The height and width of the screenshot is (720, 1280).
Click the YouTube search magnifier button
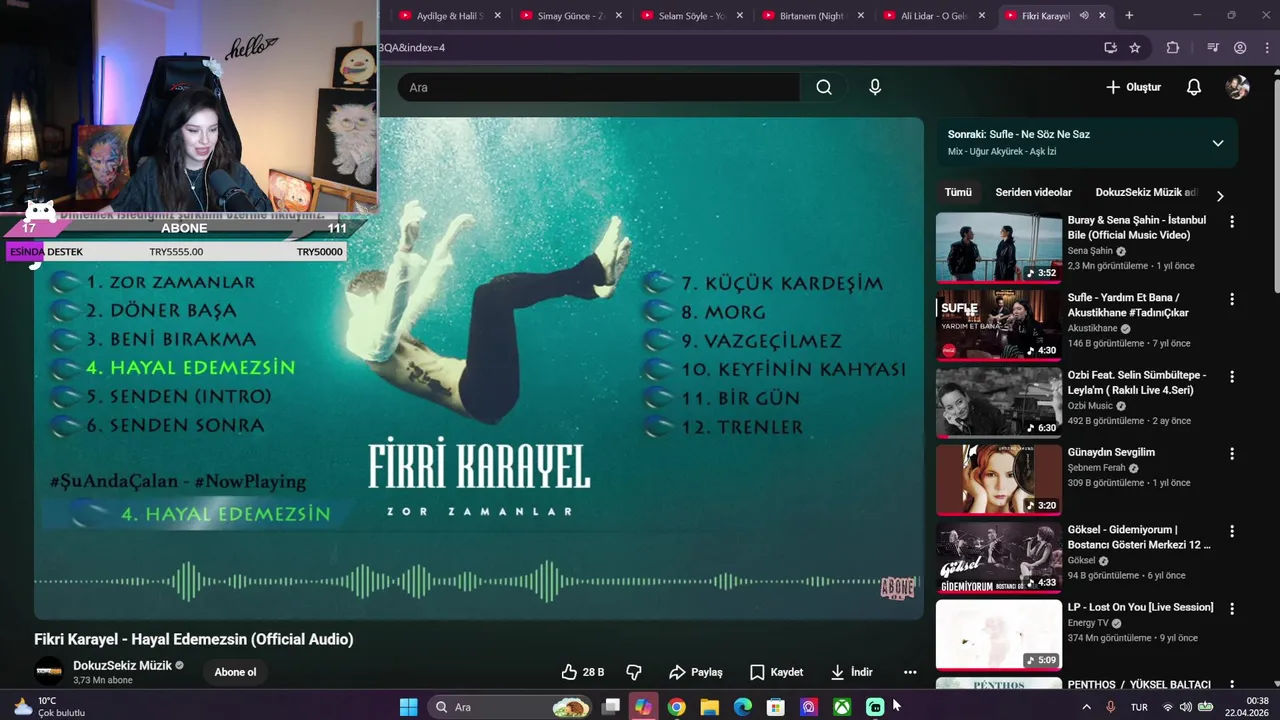[x=824, y=87]
